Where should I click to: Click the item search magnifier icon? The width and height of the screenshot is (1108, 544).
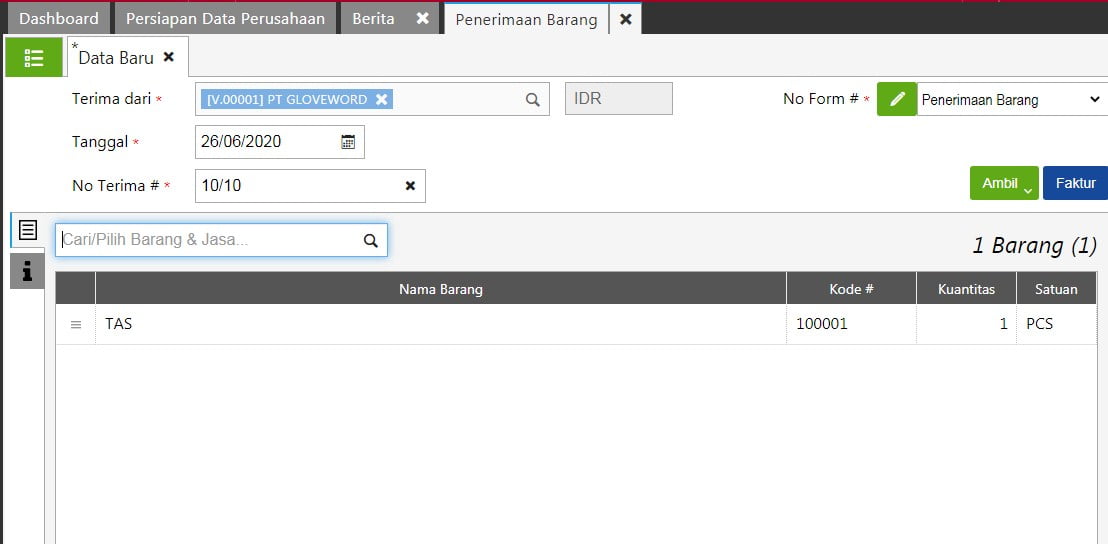371,240
